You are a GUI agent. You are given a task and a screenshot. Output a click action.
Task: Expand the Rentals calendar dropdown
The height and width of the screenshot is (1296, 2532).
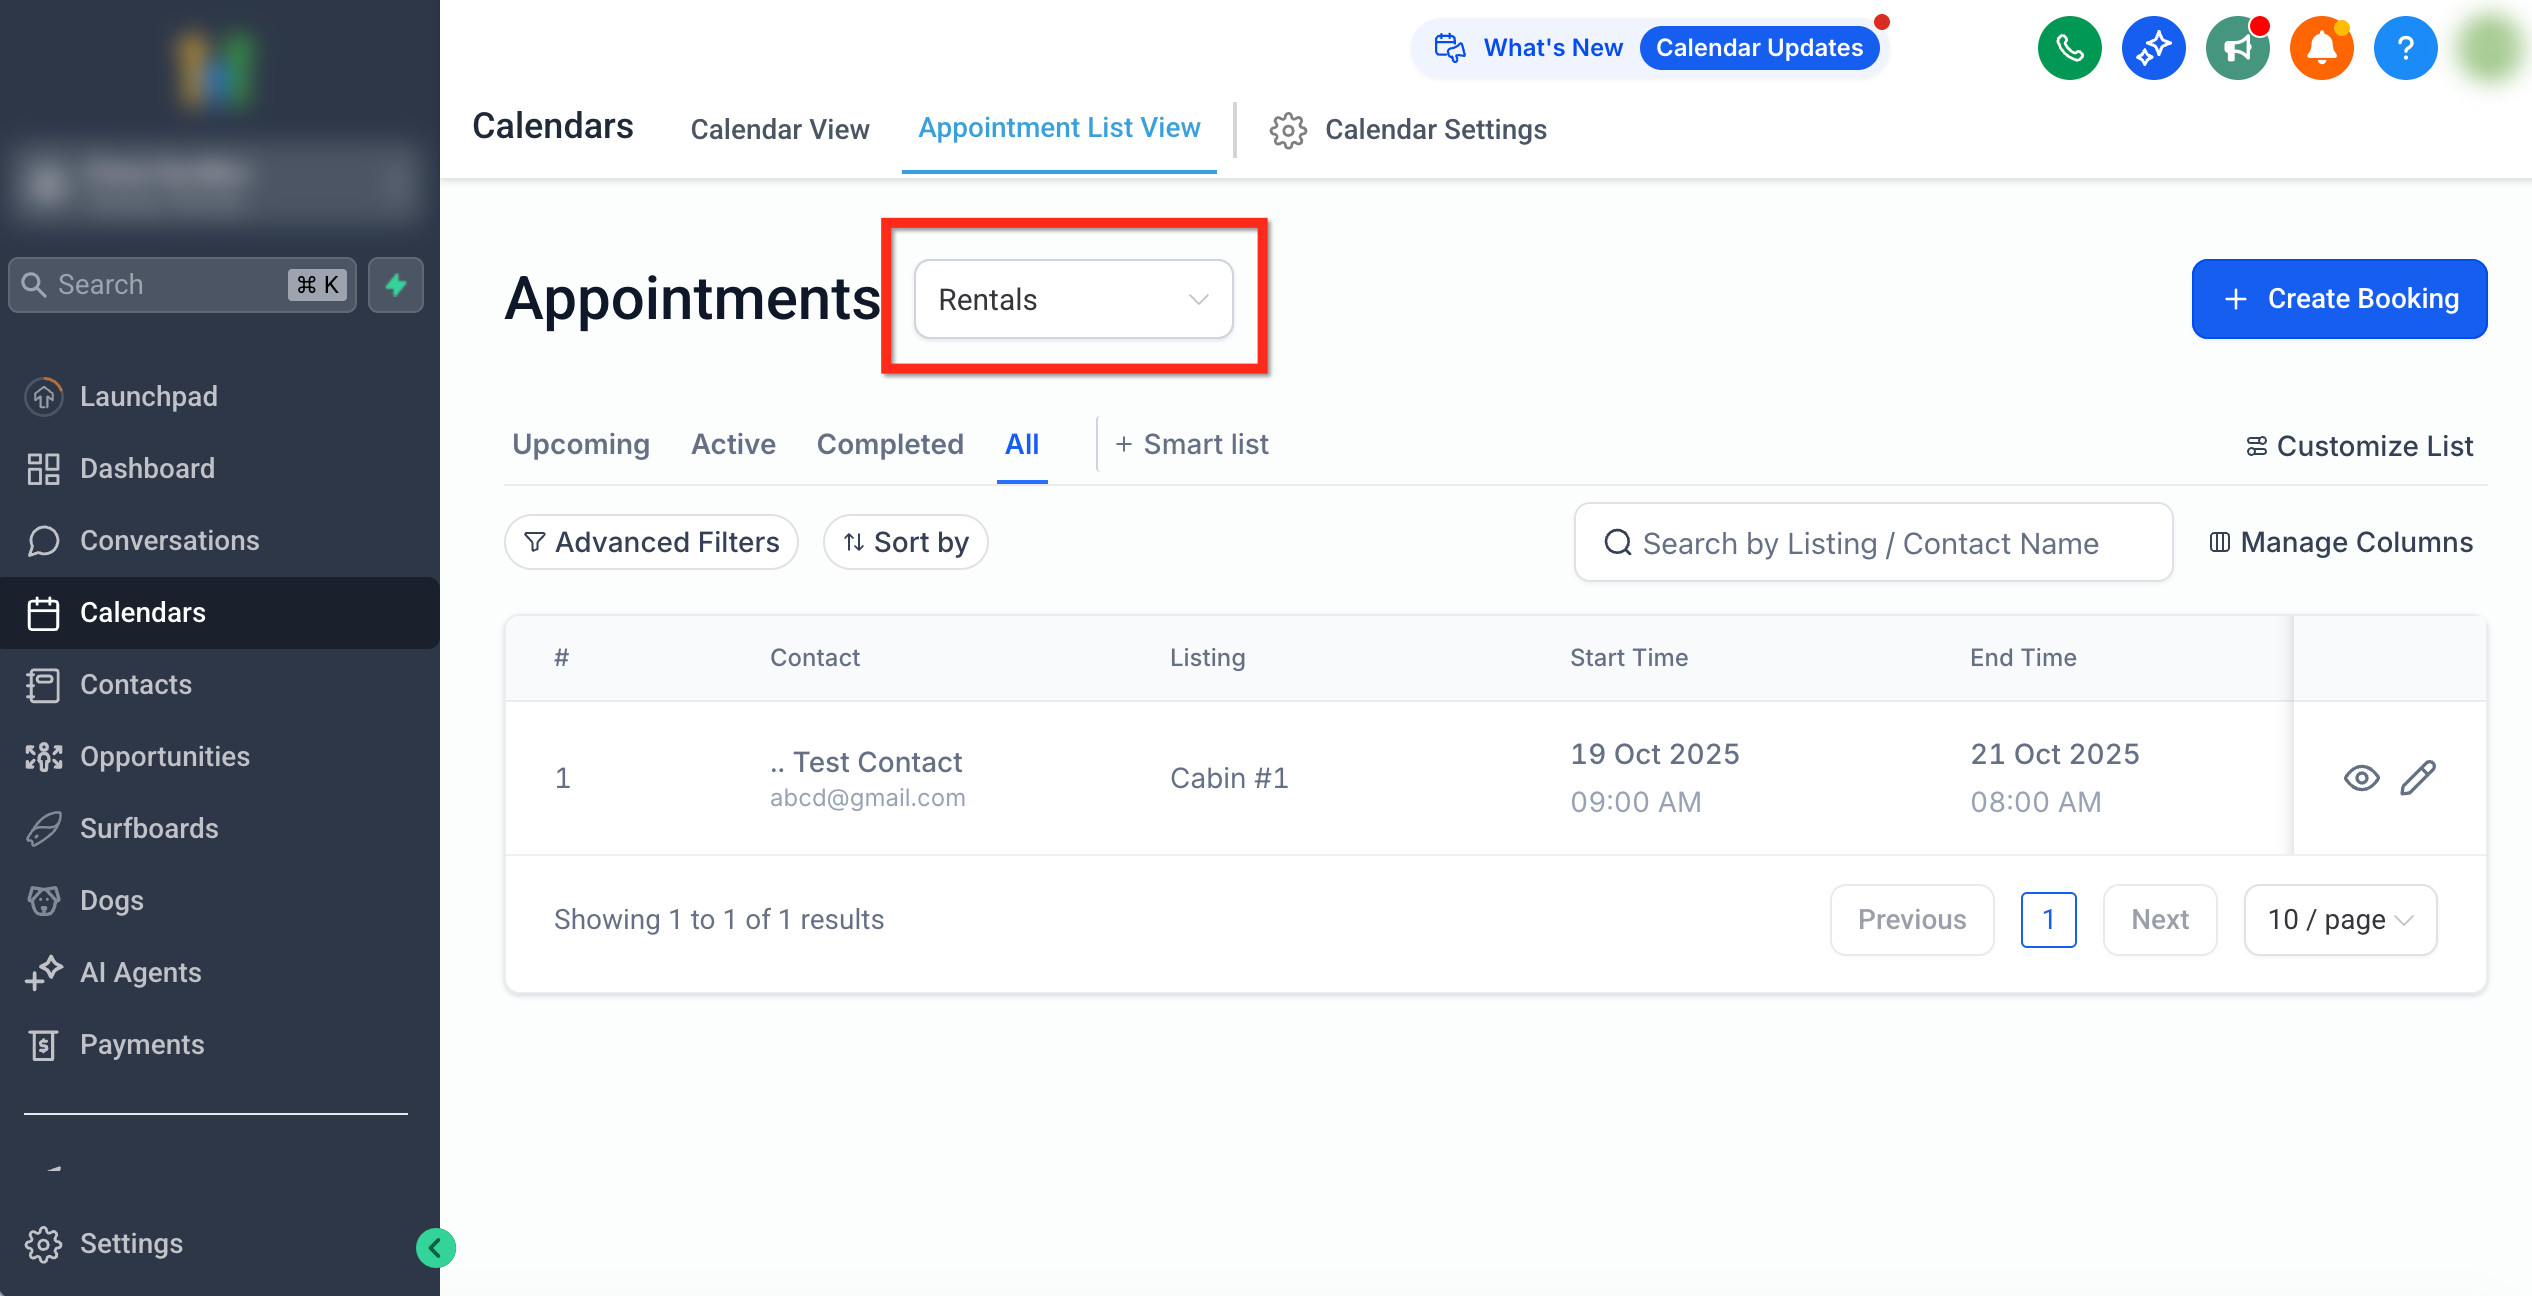click(1073, 299)
